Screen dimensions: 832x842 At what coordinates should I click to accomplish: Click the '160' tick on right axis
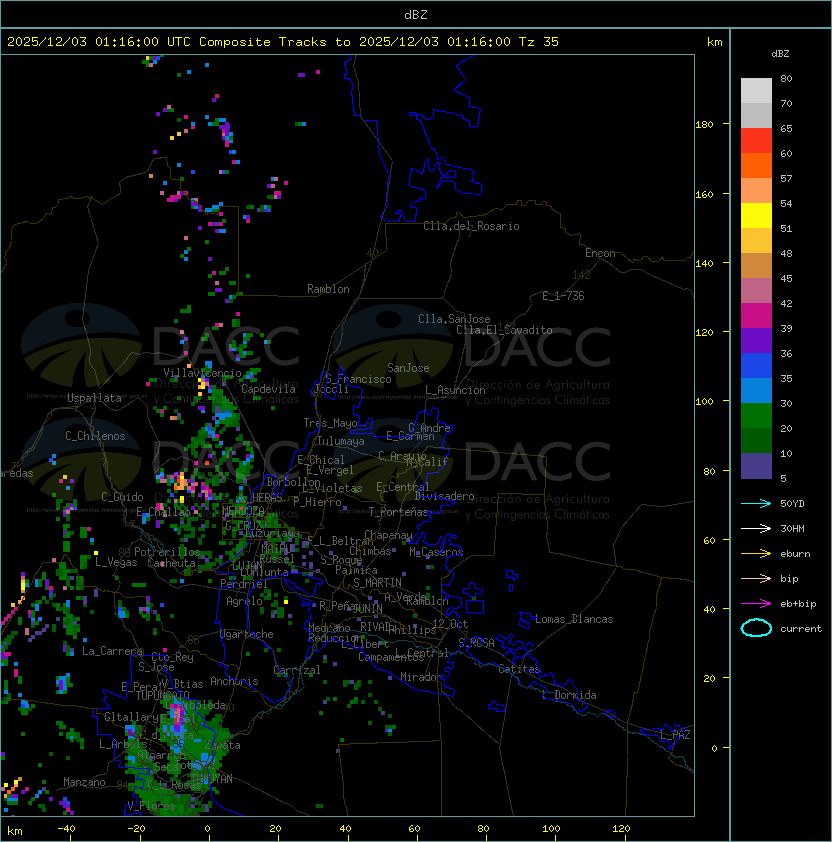(x=704, y=194)
